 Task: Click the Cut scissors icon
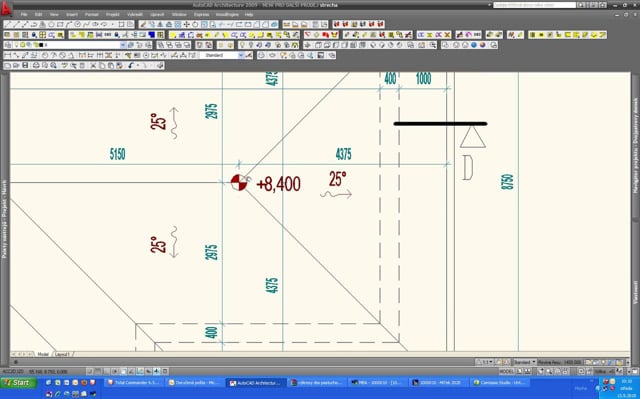click(93, 65)
